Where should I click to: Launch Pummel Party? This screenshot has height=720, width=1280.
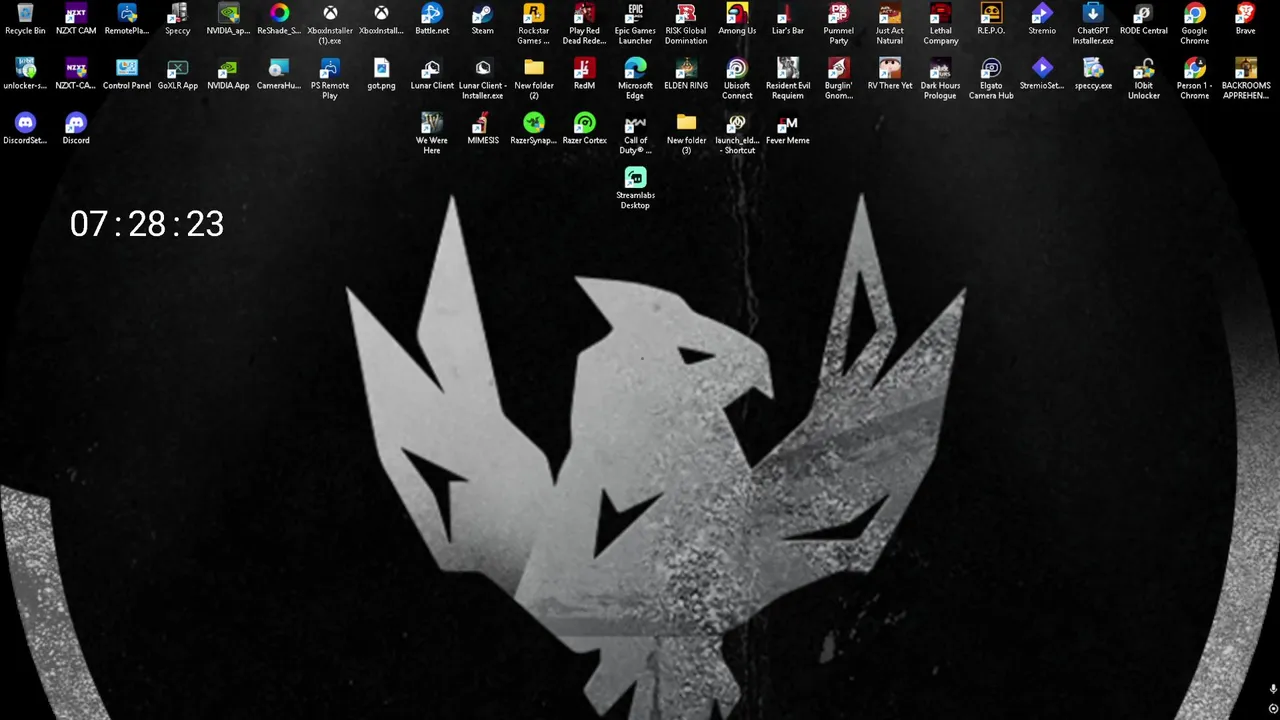pyautogui.click(x=839, y=24)
